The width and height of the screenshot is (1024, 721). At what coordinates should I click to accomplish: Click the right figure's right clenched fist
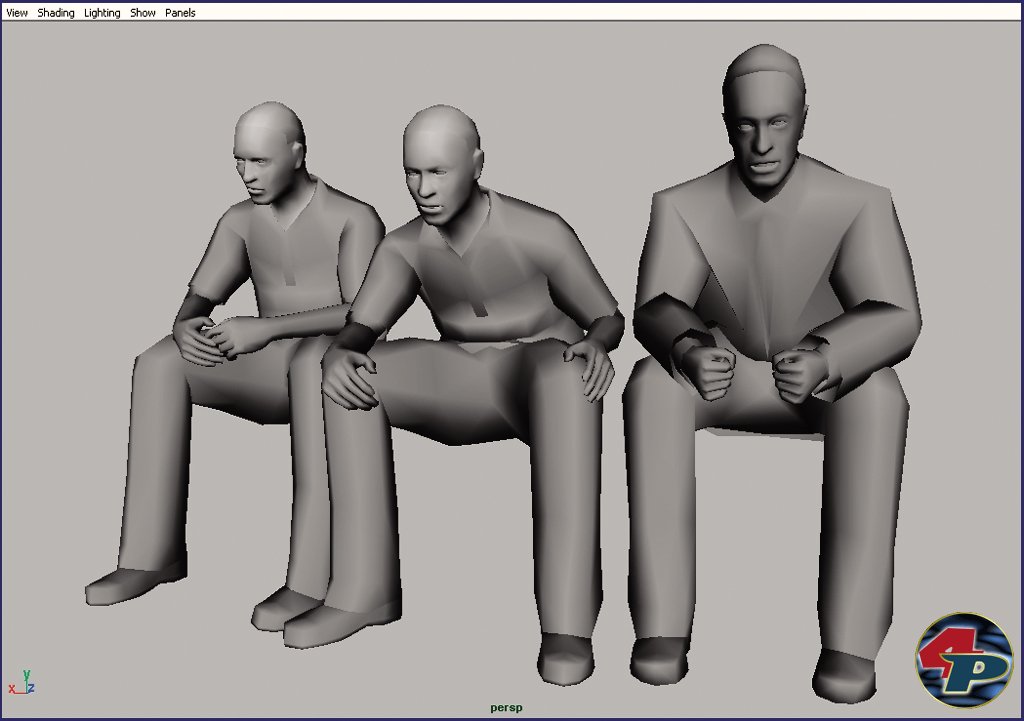(803, 376)
